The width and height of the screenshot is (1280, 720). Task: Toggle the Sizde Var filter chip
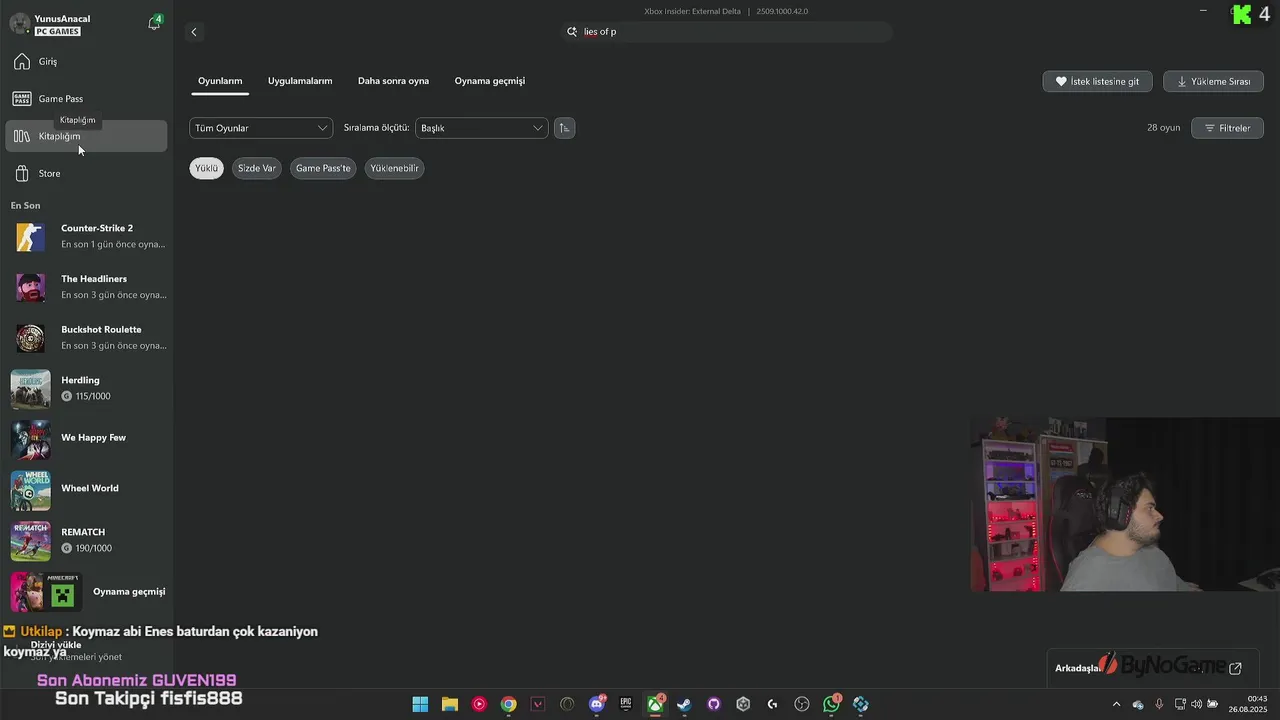click(x=256, y=168)
